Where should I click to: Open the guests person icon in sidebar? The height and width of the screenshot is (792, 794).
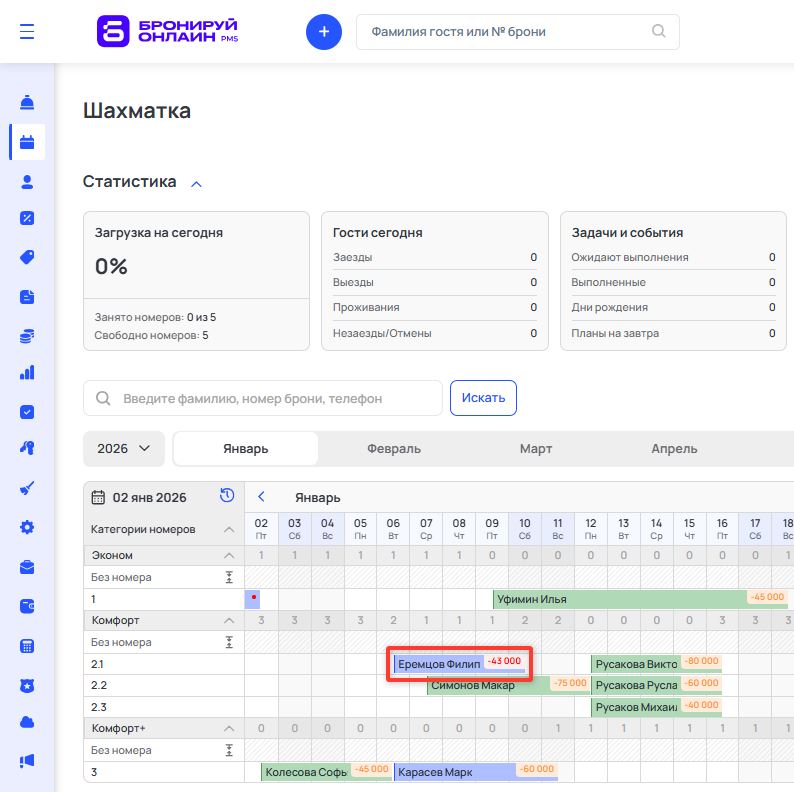coord(27,181)
